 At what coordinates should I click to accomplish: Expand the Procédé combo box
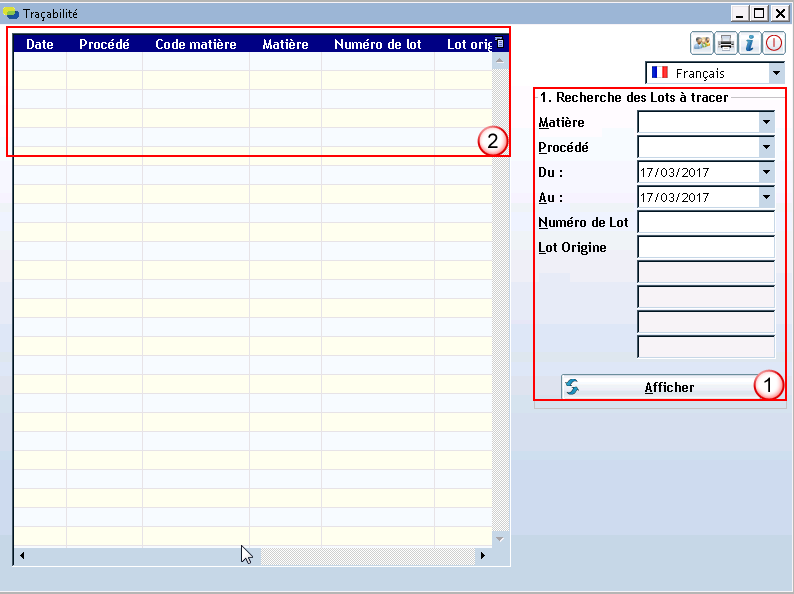766,147
